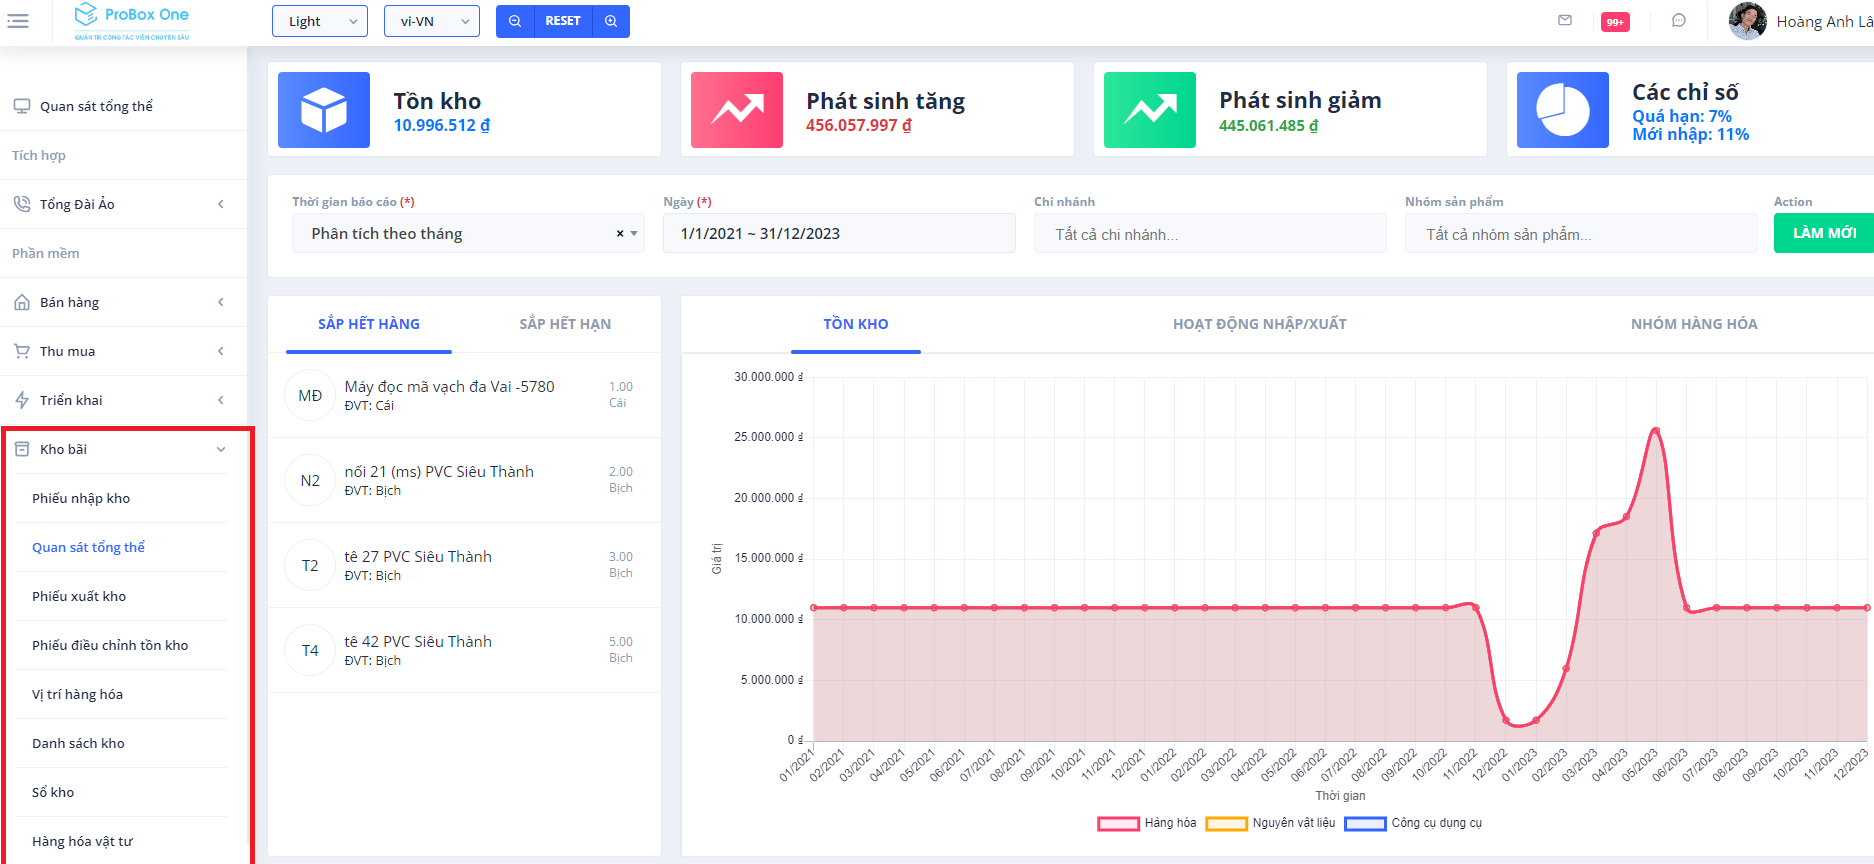1874x864 pixels.
Task: Open Sổ kho link
Action: (53, 792)
